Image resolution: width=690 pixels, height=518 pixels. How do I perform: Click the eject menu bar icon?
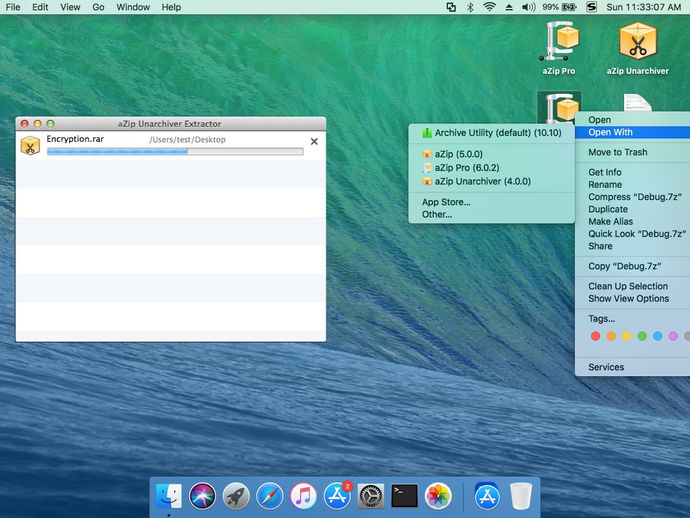pyautogui.click(x=509, y=7)
